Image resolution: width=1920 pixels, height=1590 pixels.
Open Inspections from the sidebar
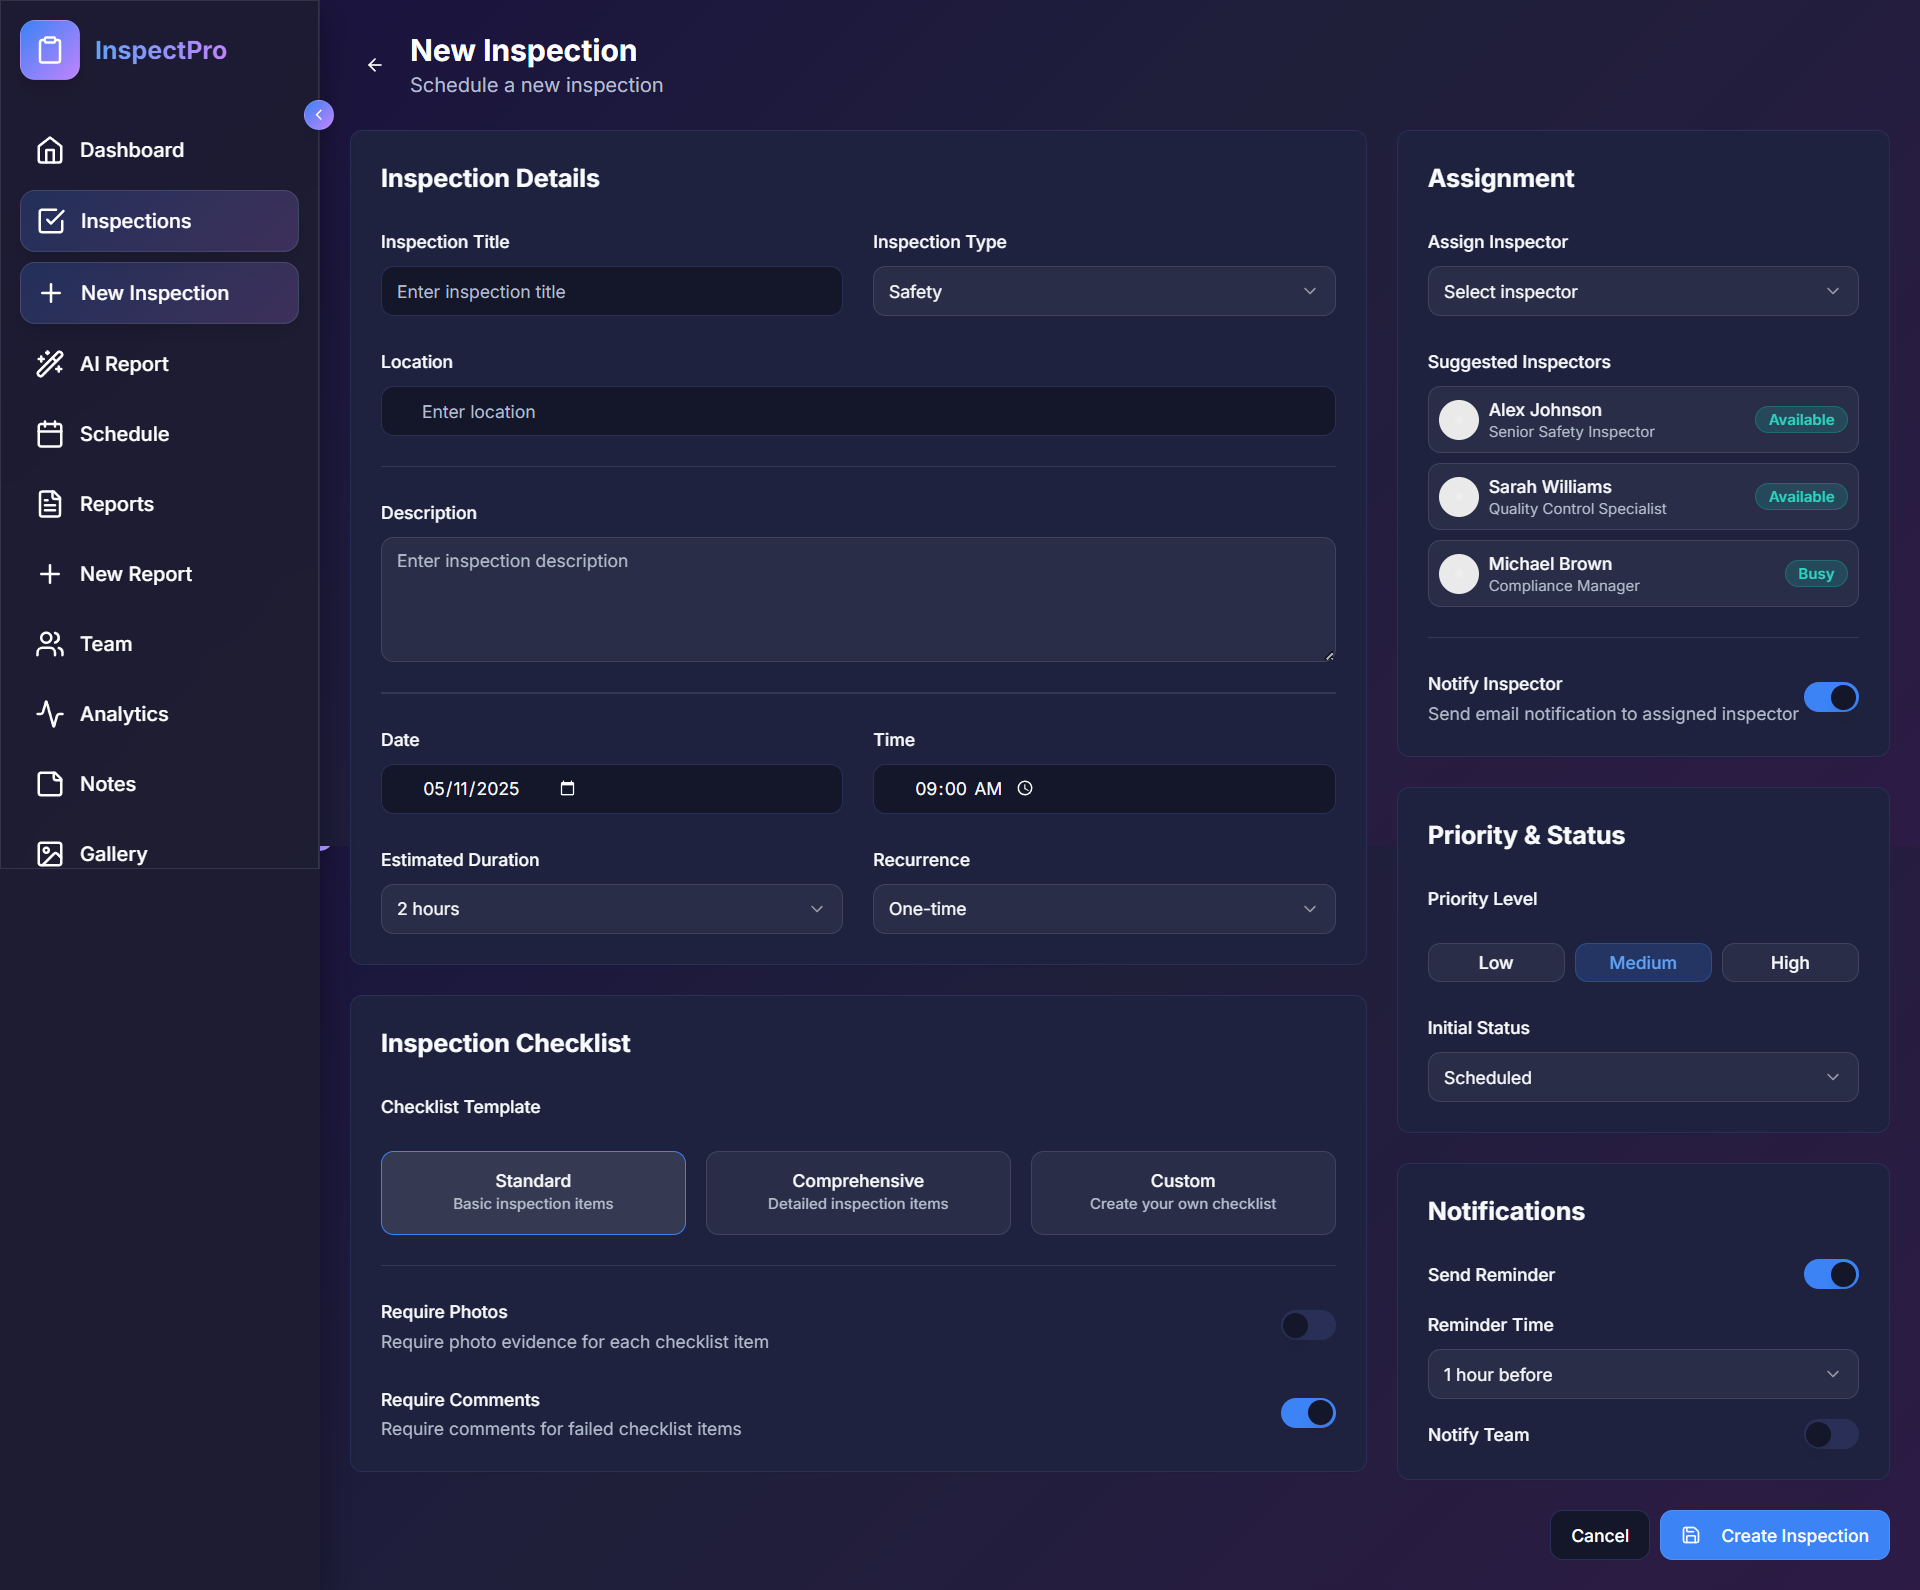(x=159, y=221)
